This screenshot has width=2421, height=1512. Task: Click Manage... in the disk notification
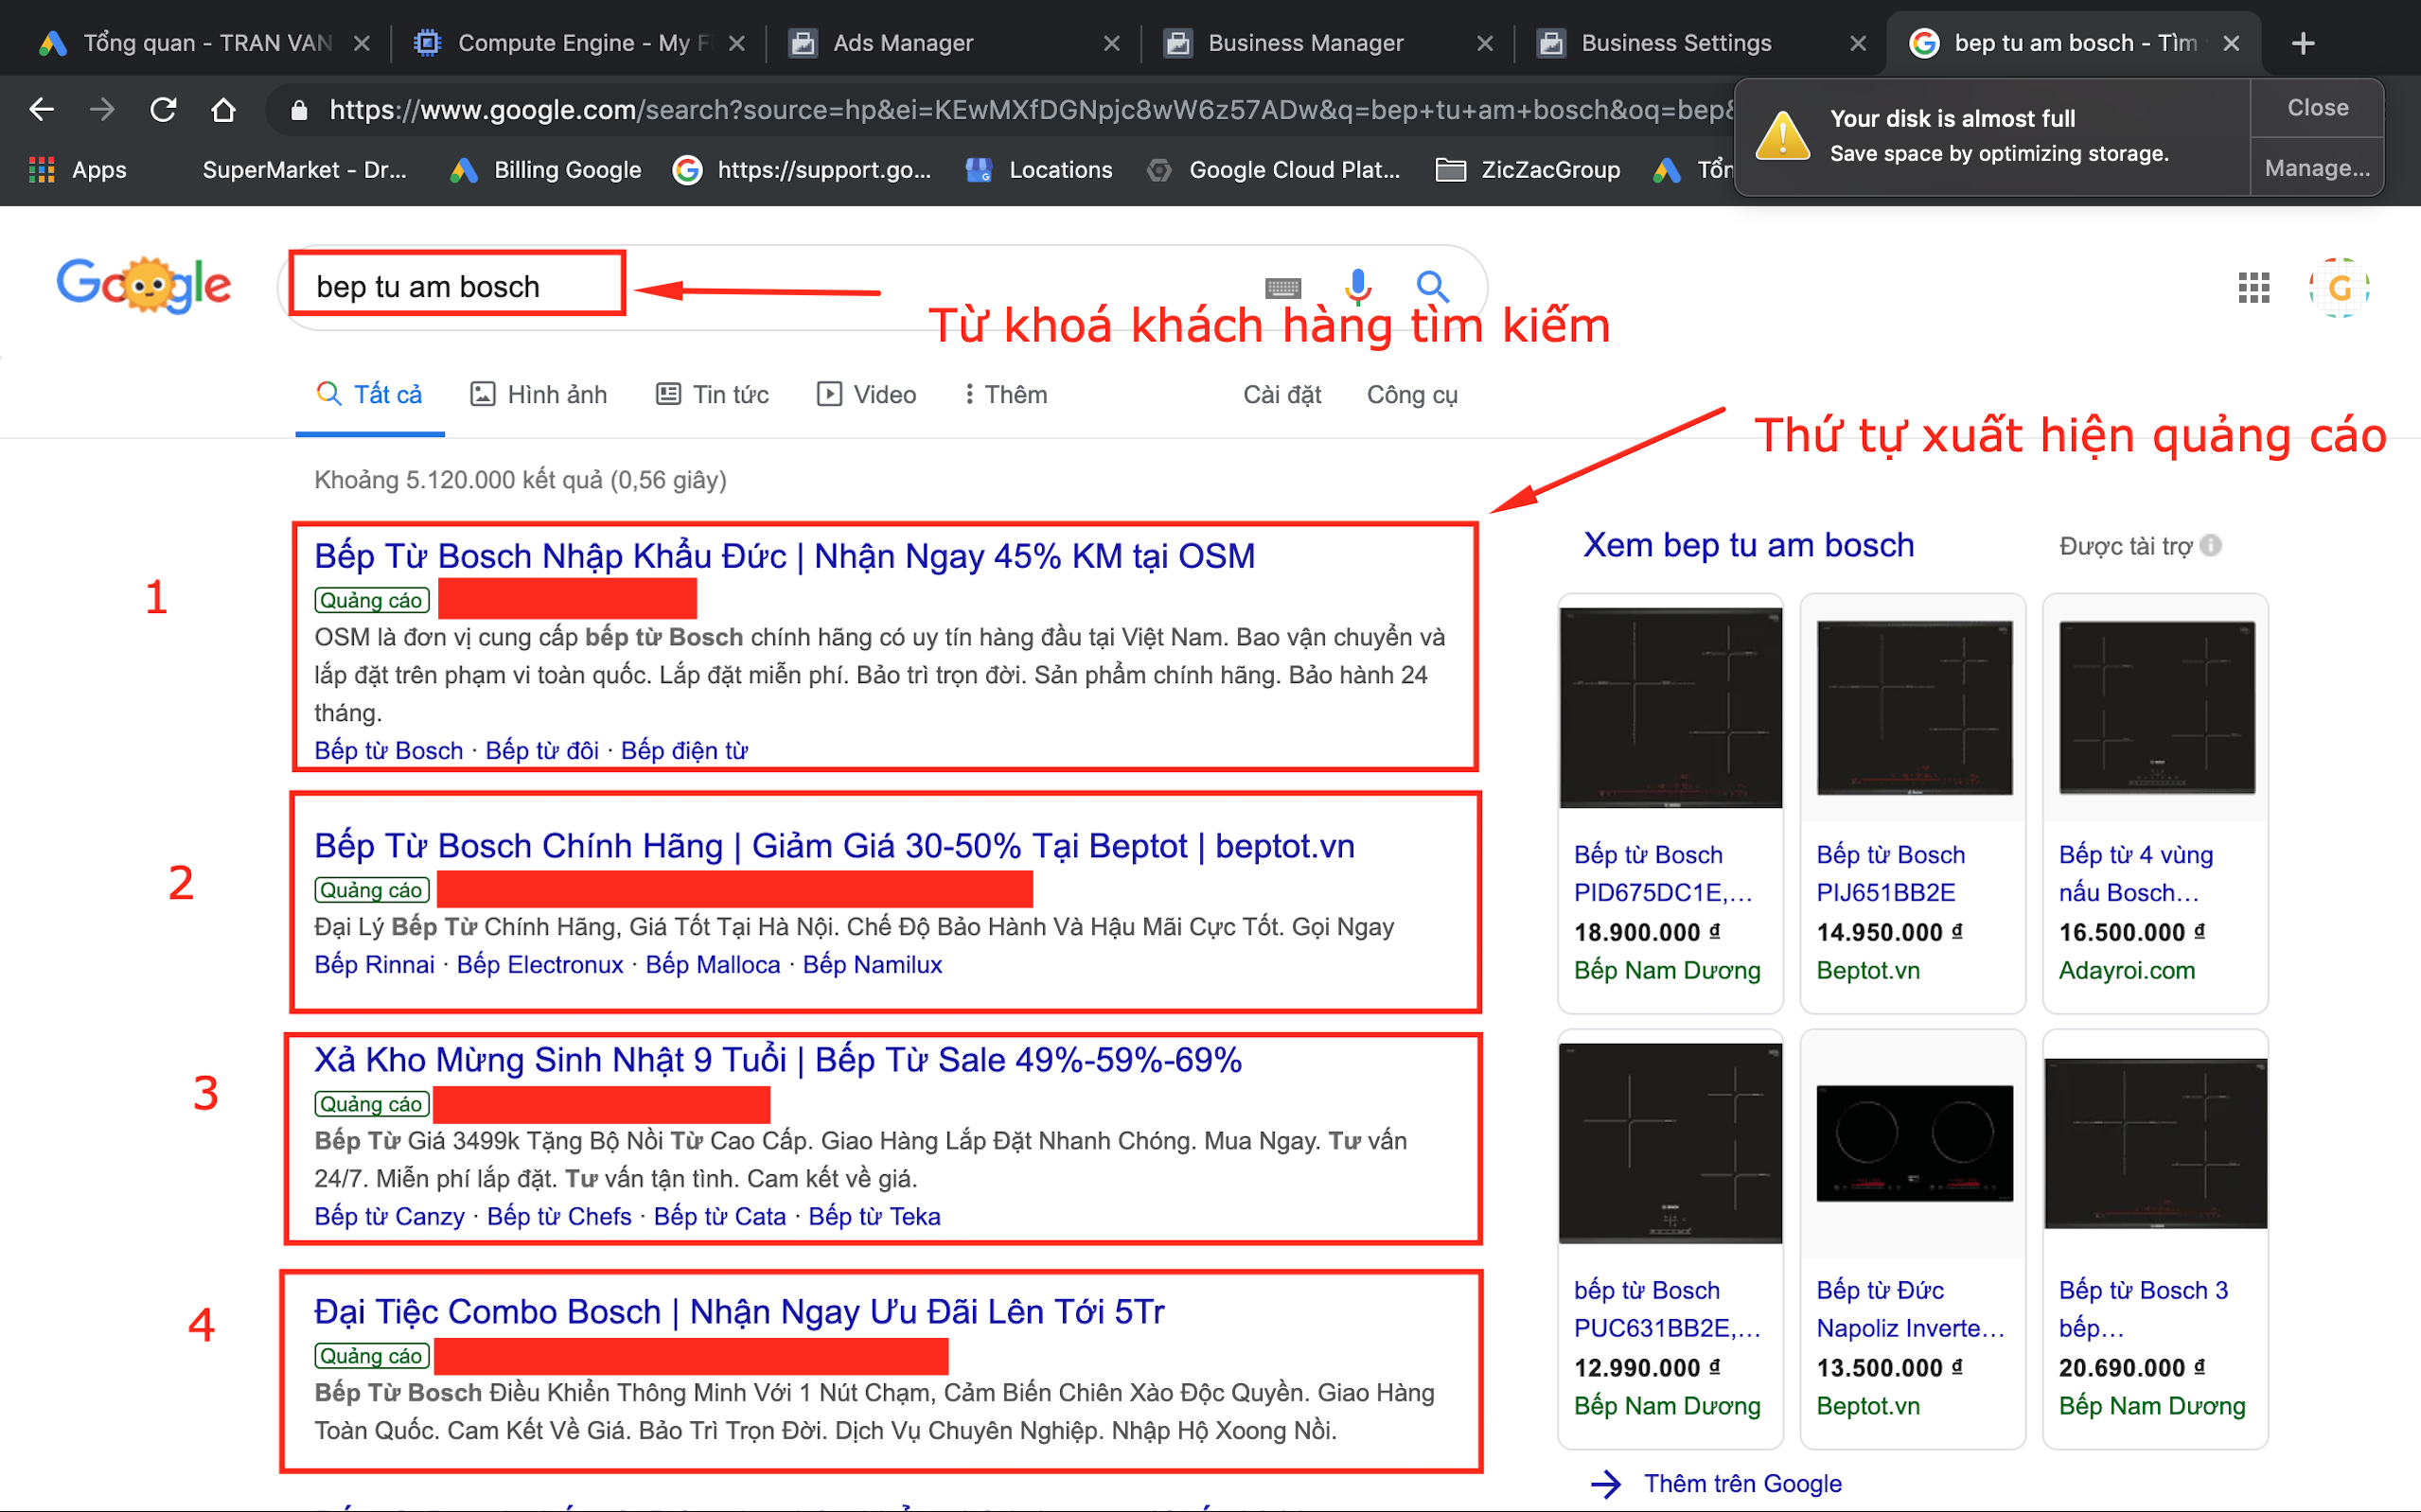click(x=2317, y=168)
